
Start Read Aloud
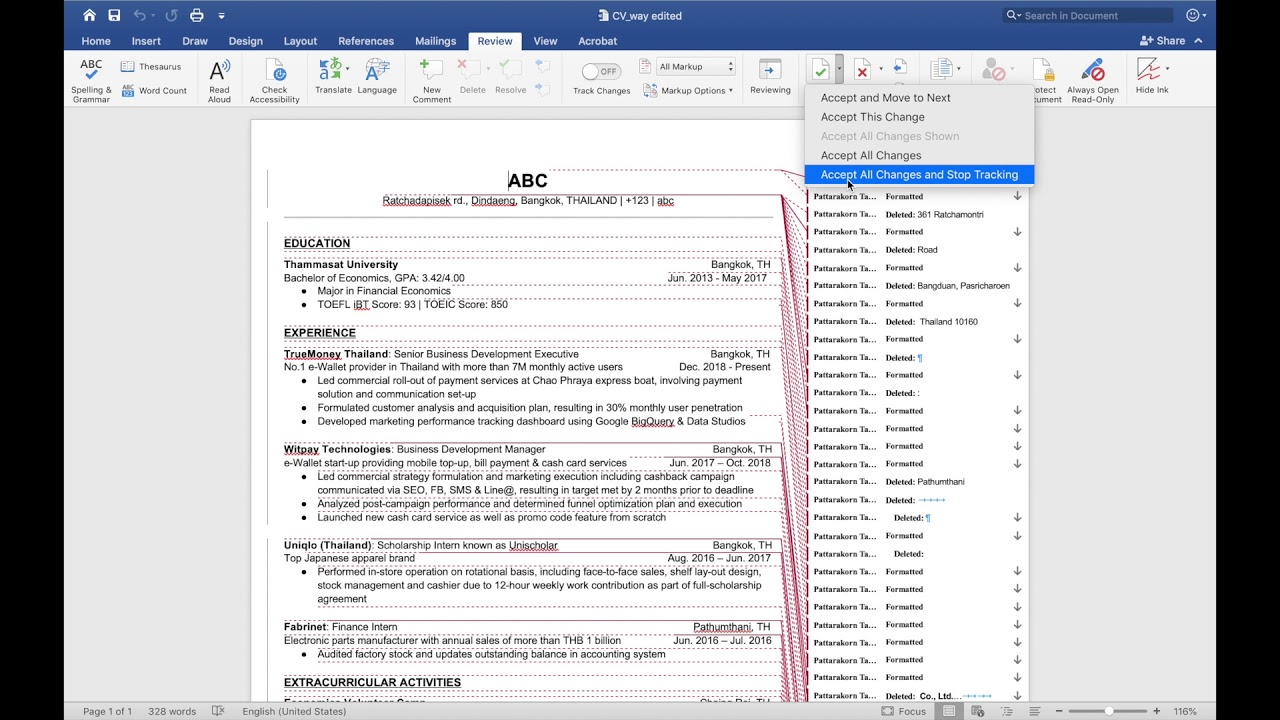click(219, 80)
